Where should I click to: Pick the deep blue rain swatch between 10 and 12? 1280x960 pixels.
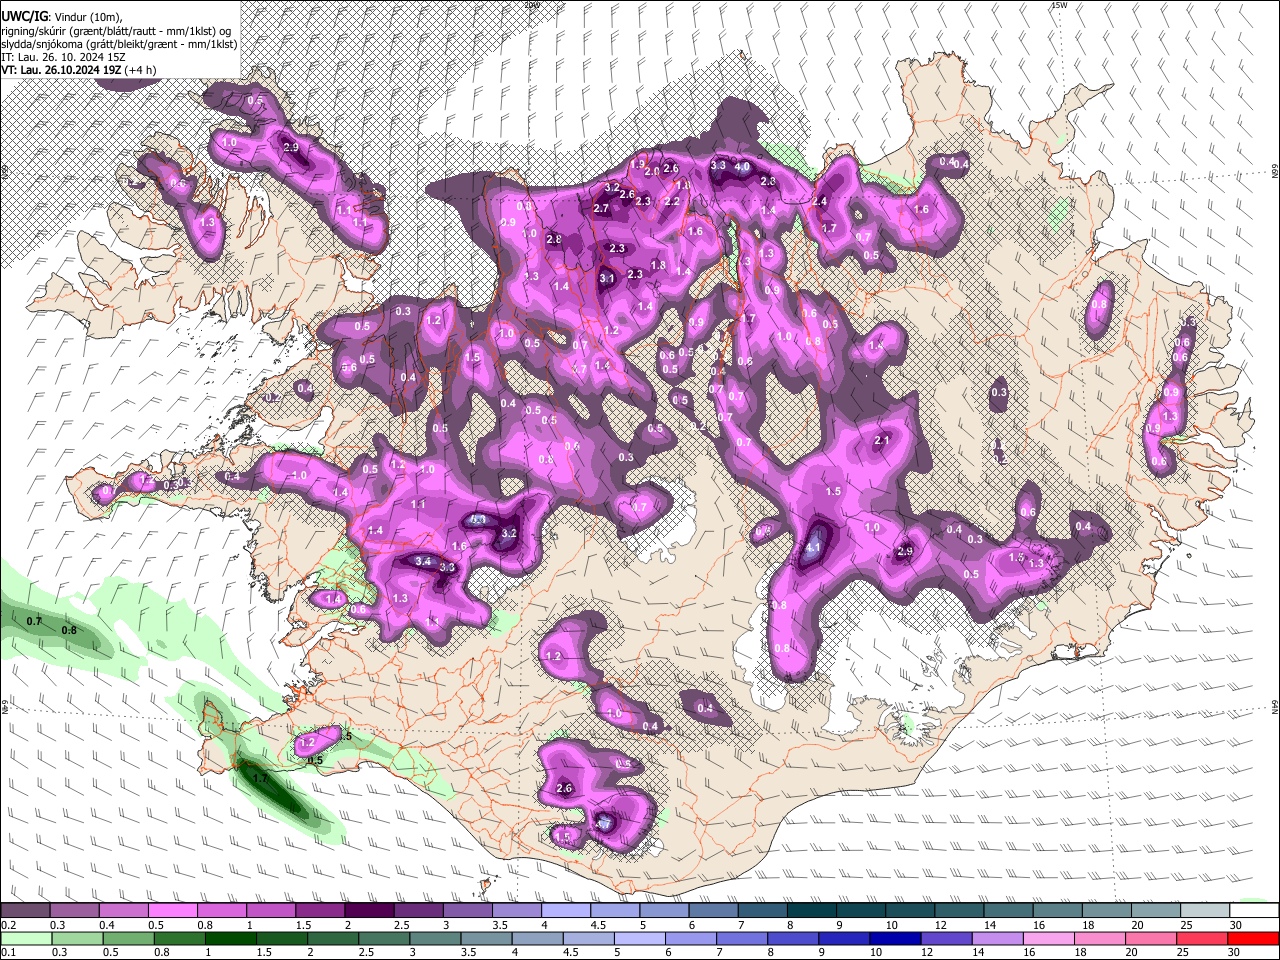(x=893, y=938)
